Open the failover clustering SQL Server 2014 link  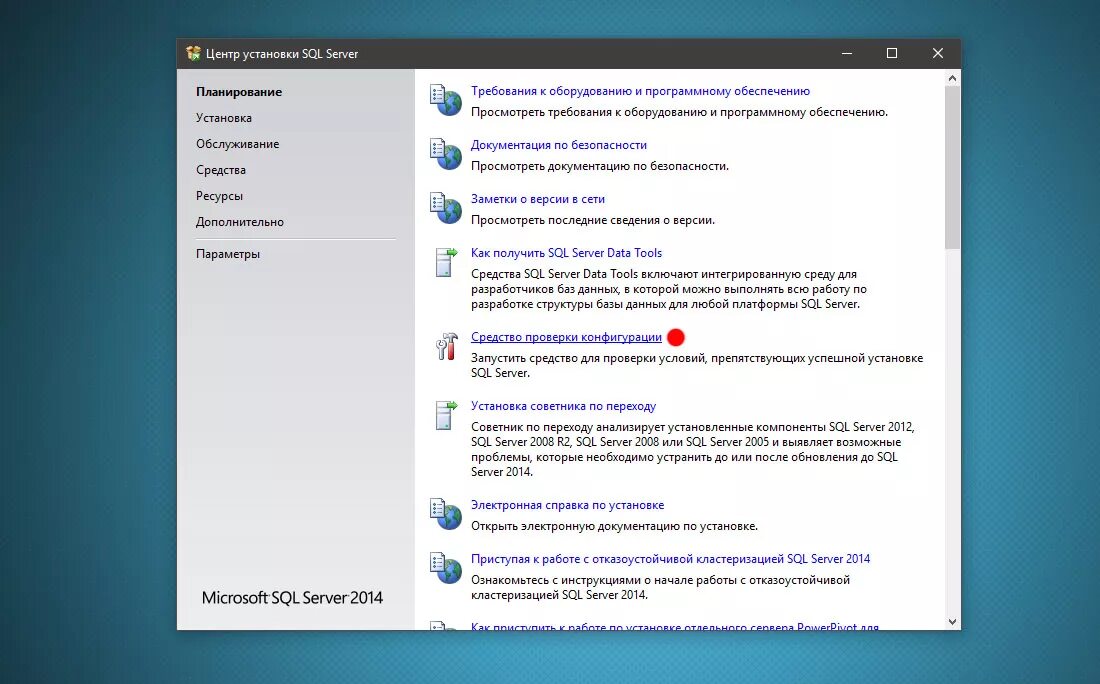click(670, 559)
